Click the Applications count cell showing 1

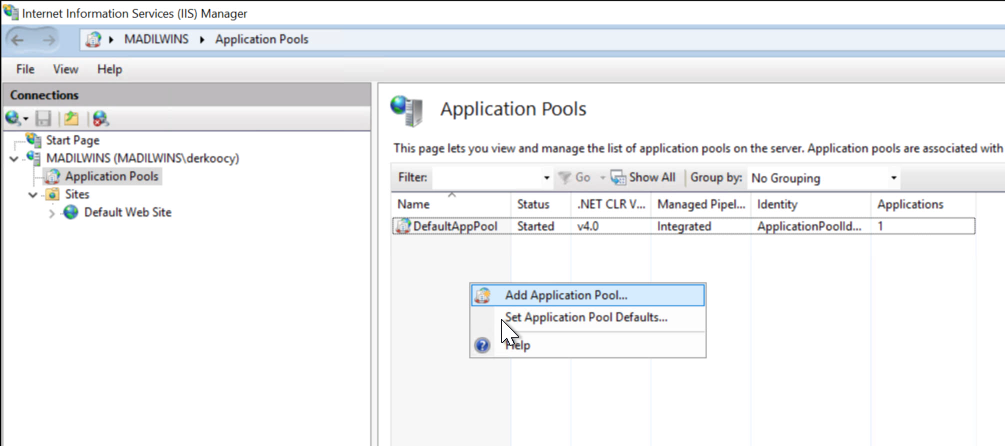(881, 226)
